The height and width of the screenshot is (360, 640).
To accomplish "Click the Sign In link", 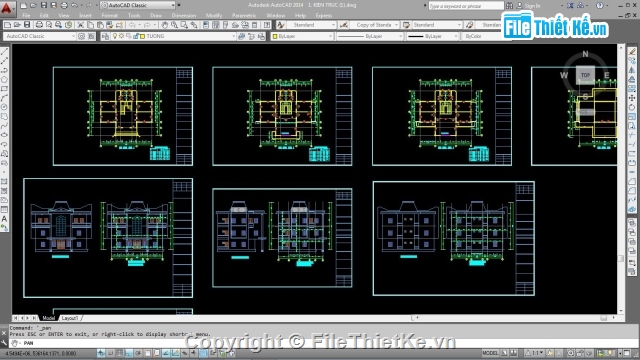I will pyautogui.click(x=532, y=6).
